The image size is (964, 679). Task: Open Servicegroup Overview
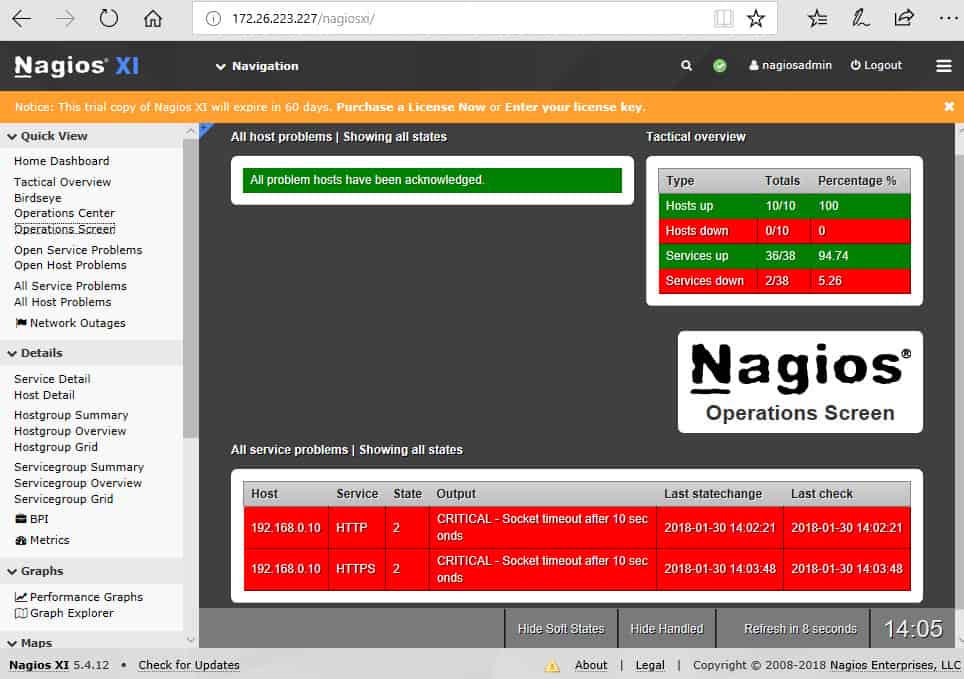(x=78, y=483)
